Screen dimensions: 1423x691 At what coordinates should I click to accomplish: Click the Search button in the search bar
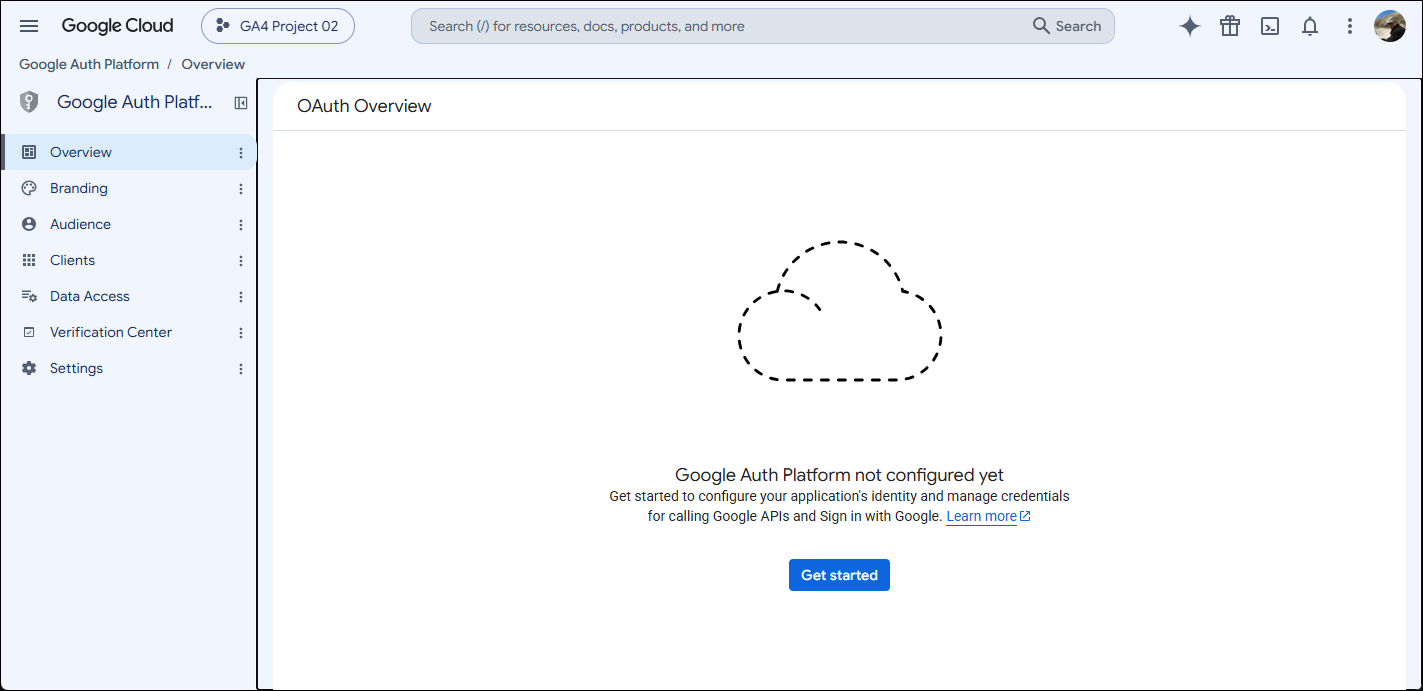1067,26
